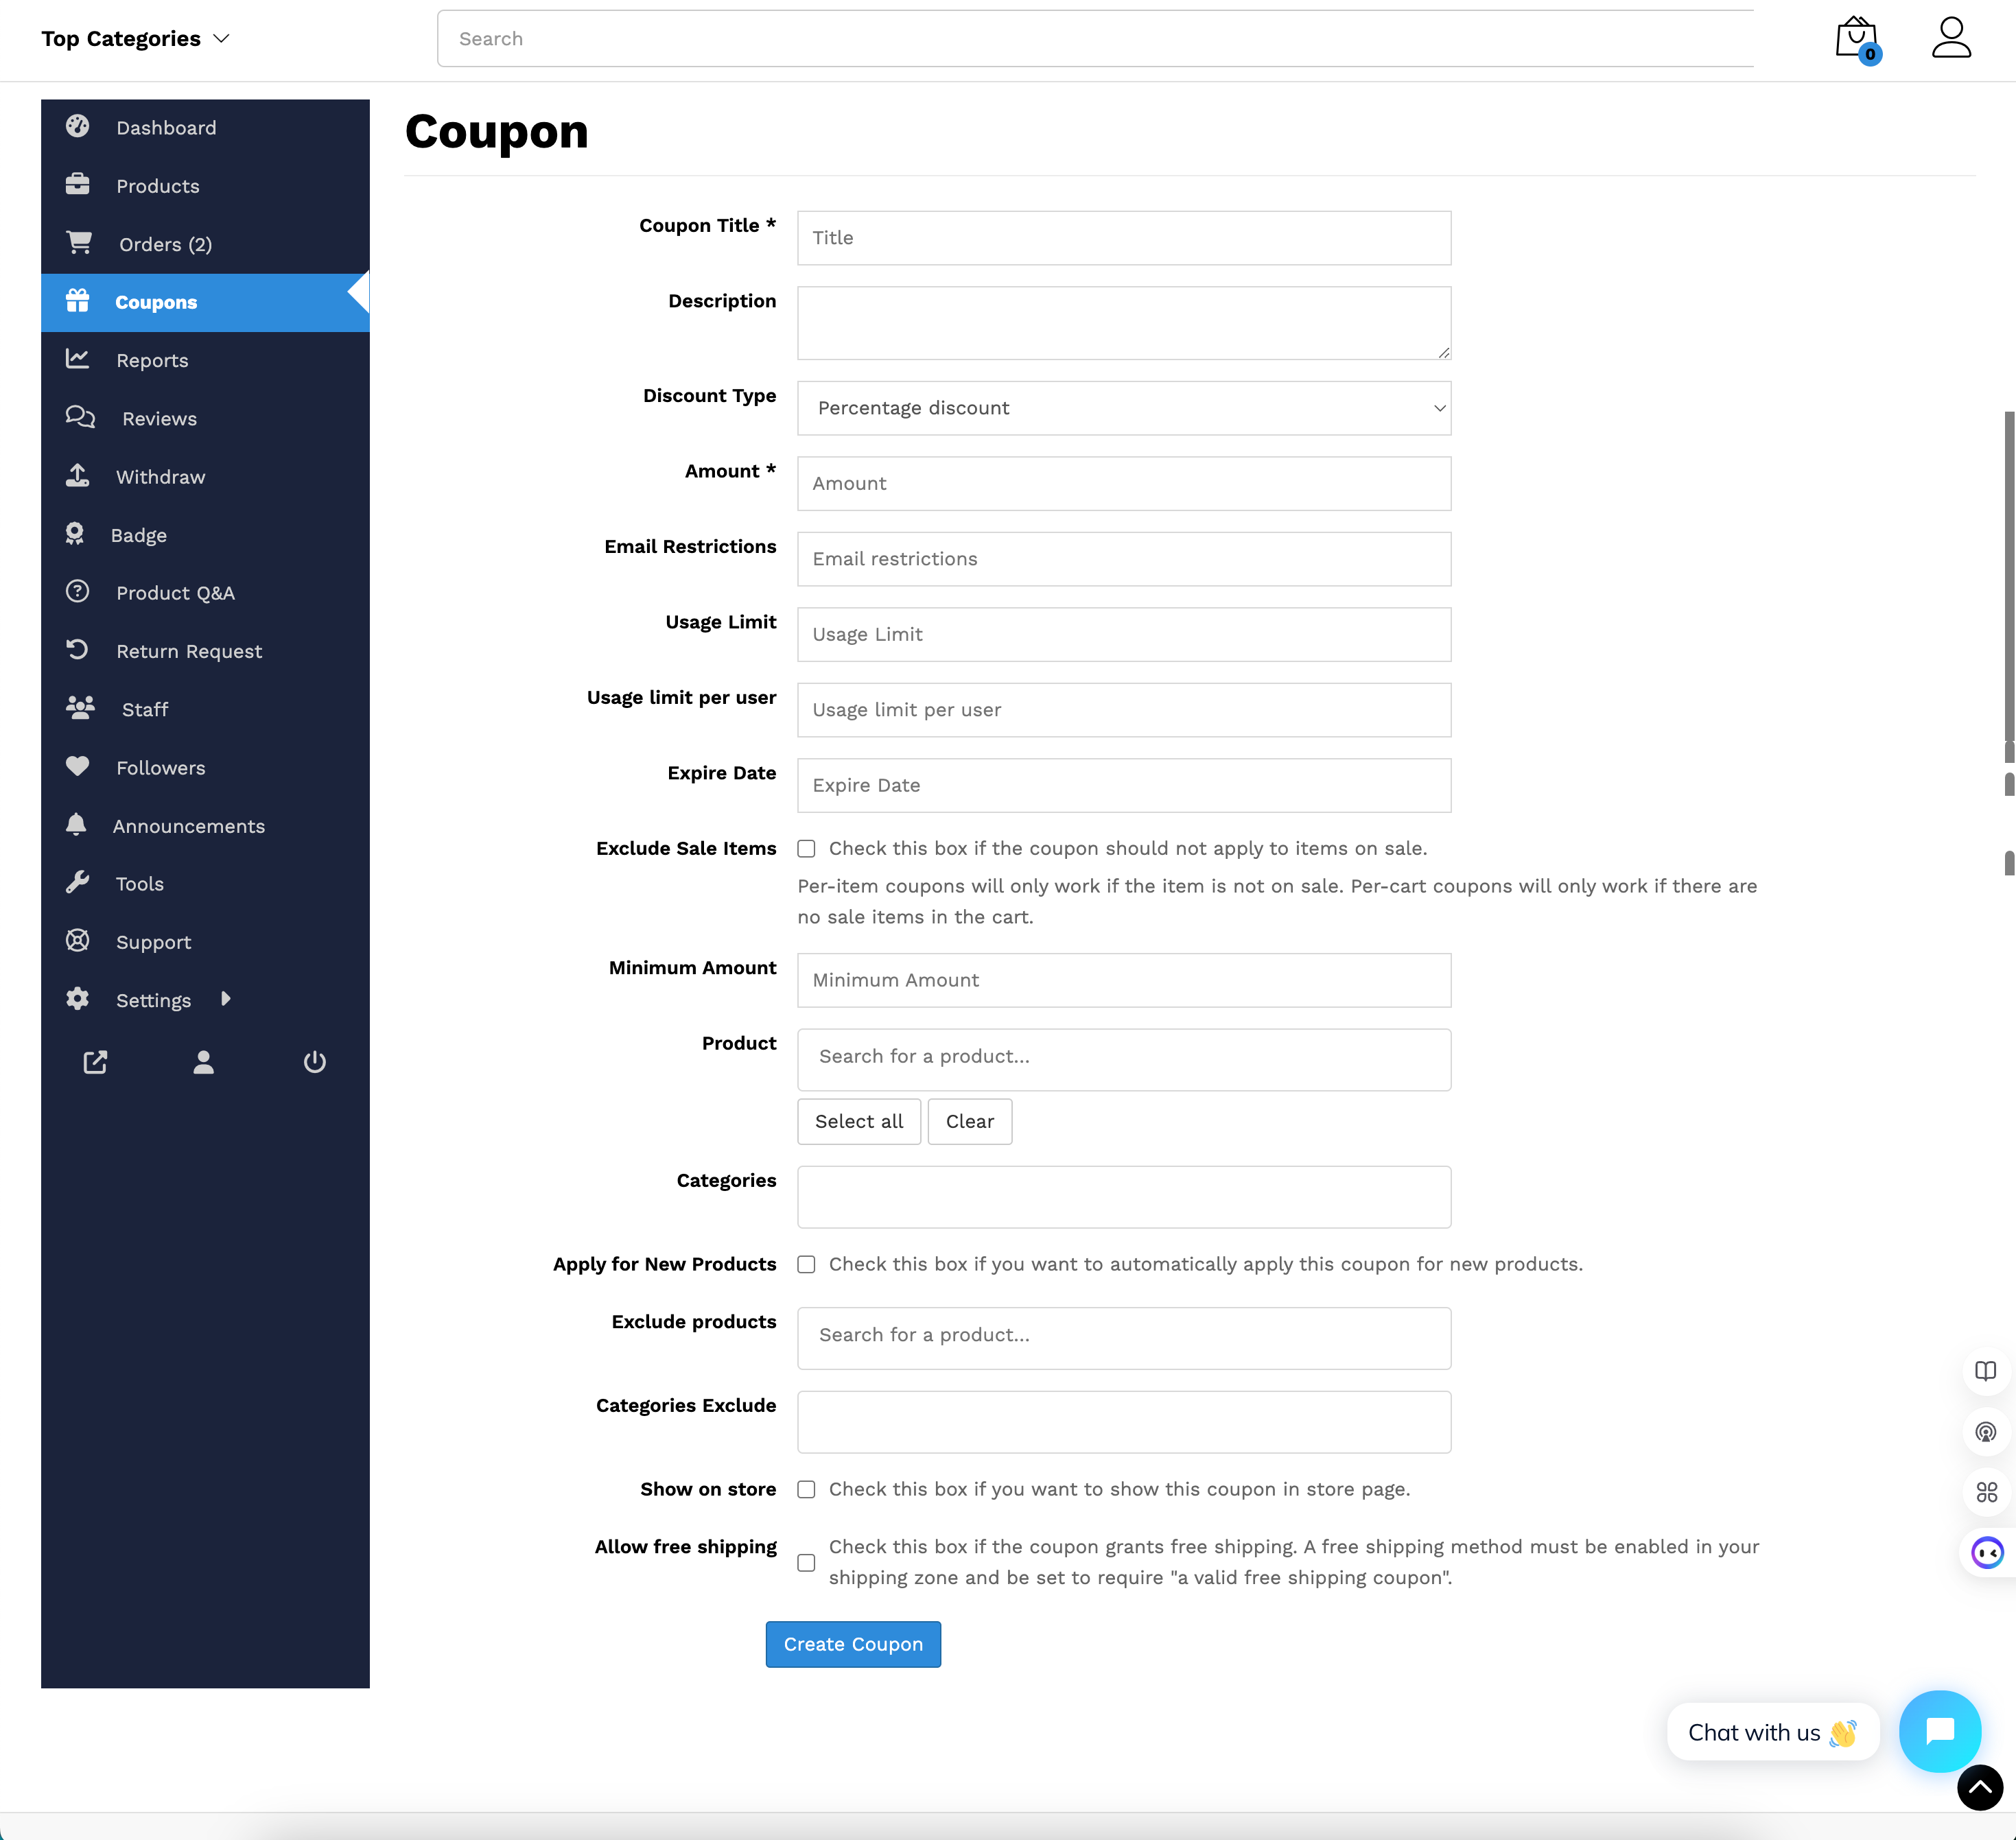The height and width of the screenshot is (1840, 2016).
Task: Click the Create Coupon button
Action: [x=853, y=1644]
